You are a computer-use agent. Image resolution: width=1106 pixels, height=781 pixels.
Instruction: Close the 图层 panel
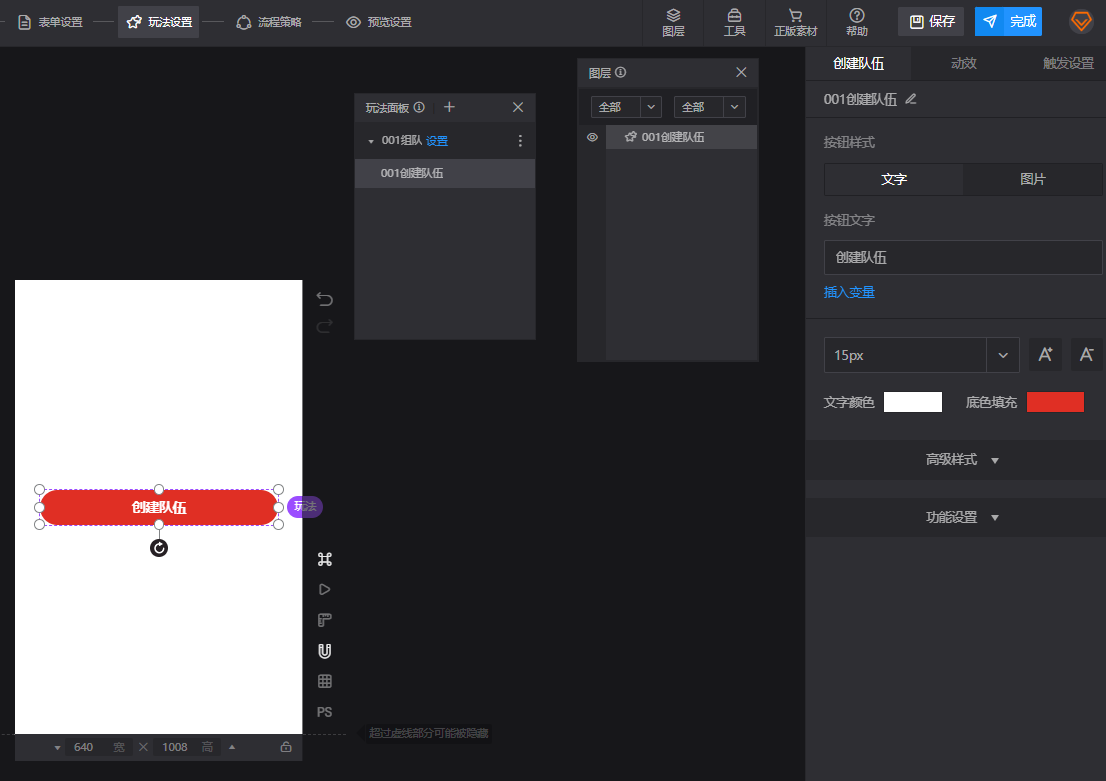click(741, 72)
